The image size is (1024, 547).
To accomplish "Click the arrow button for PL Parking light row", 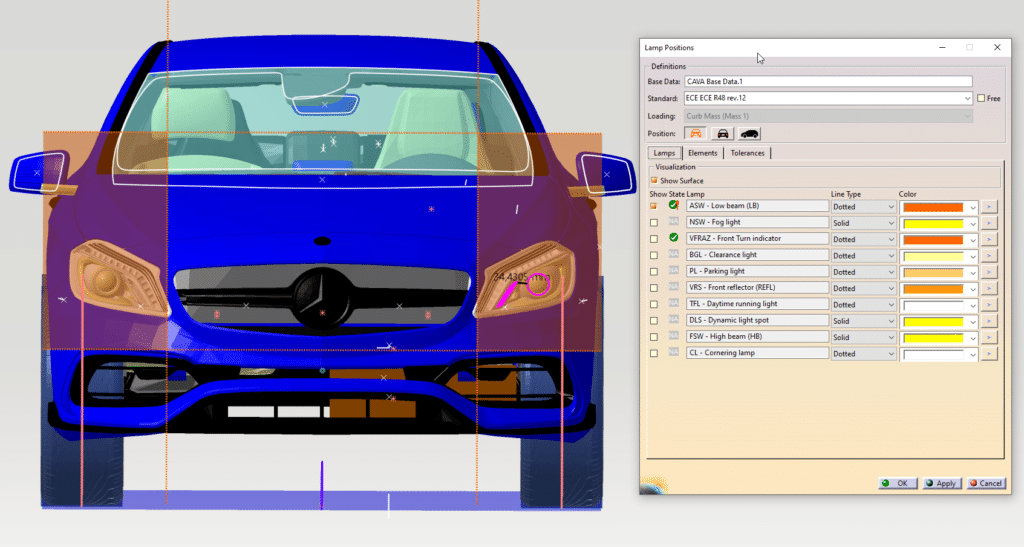I will (x=989, y=272).
